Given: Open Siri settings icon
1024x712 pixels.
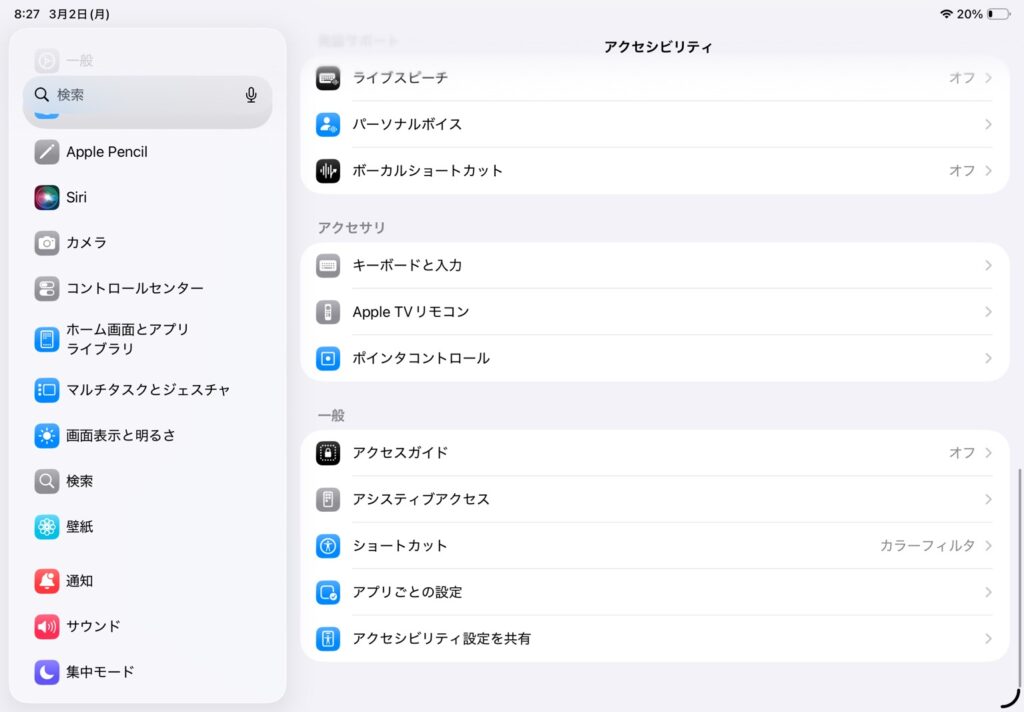Looking at the screenshot, I should [x=47, y=197].
